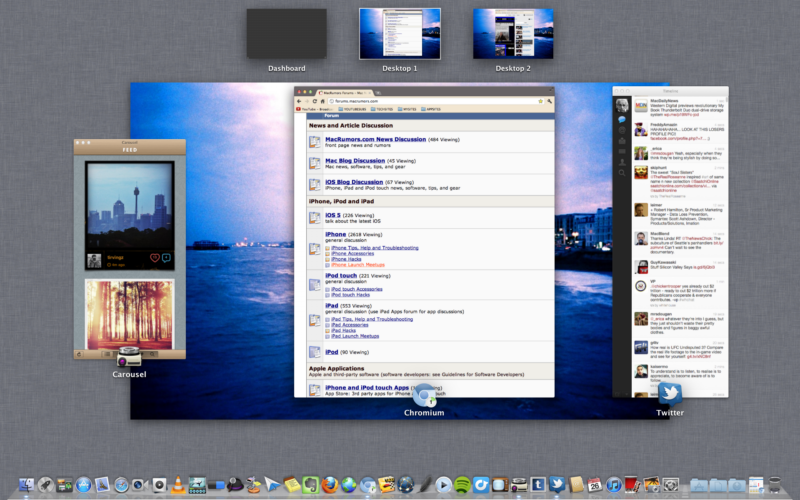Open Address Book icon in Dock
Image resolution: width=800 pixels, height=500 pixels.
click(576, 485)
